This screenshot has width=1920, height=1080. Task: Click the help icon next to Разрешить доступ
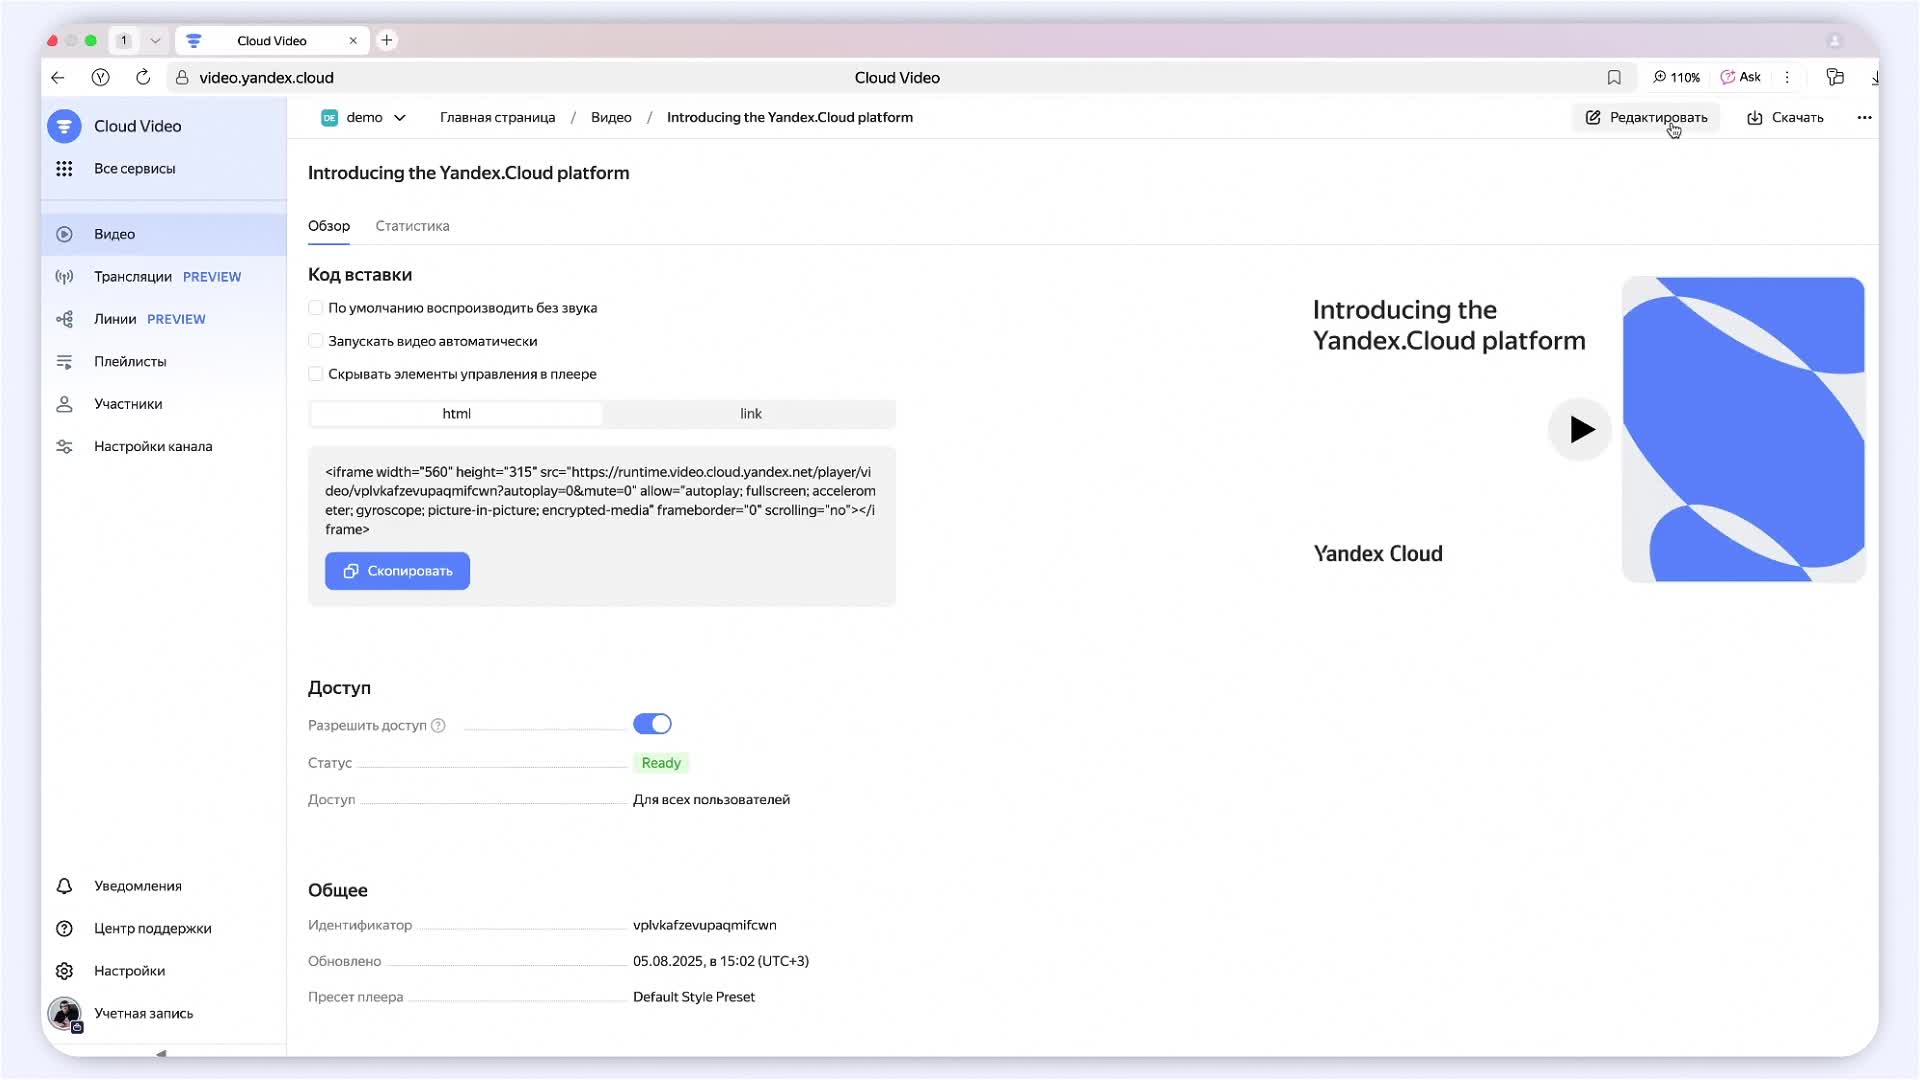(438, 726)
